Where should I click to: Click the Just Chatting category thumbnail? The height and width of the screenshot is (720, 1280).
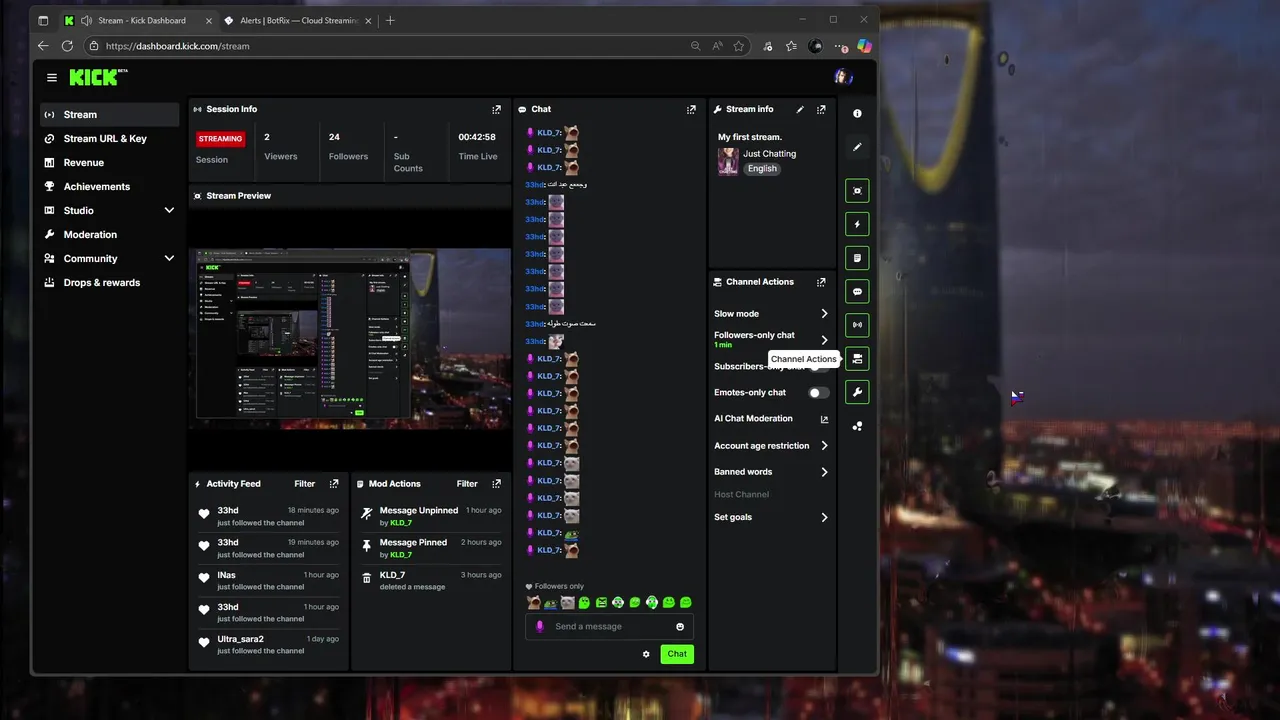(x=728, y=162)
